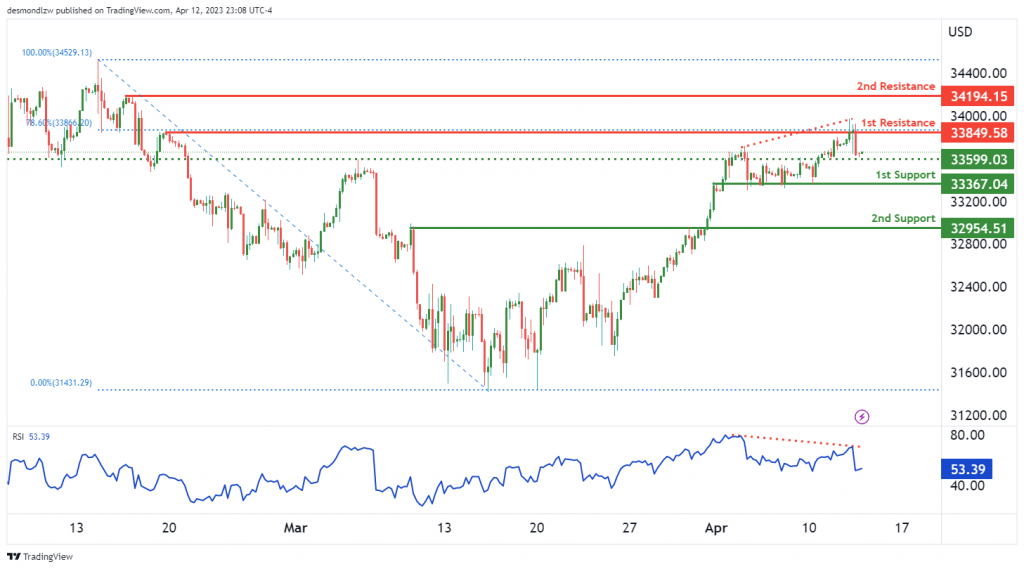Click the Mar date on time axis
1024x569 pixels.
295,528
